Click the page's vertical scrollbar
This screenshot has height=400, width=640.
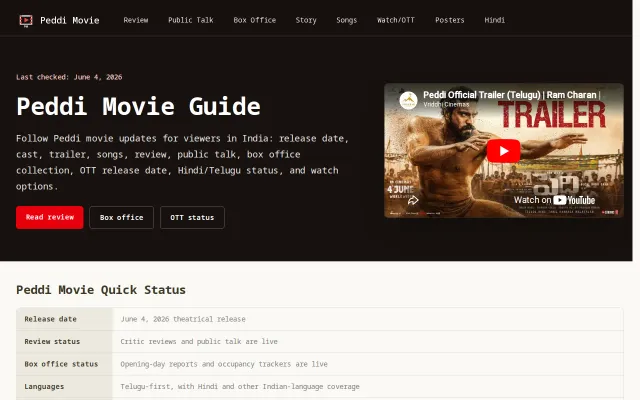(636, 200)
